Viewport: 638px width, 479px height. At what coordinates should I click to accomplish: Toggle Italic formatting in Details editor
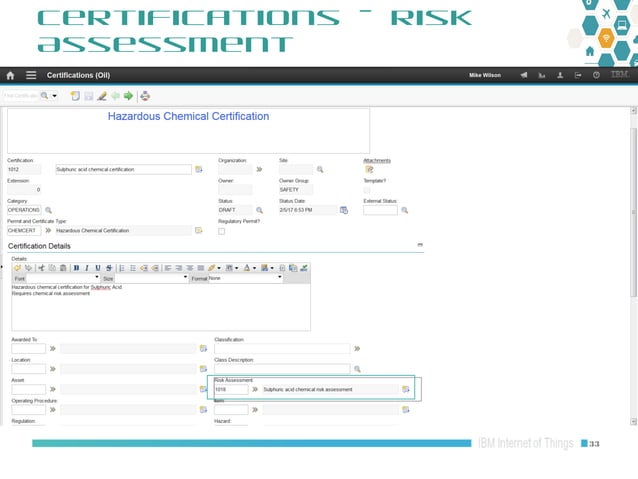pyautogui.click(x=87, y=268)
